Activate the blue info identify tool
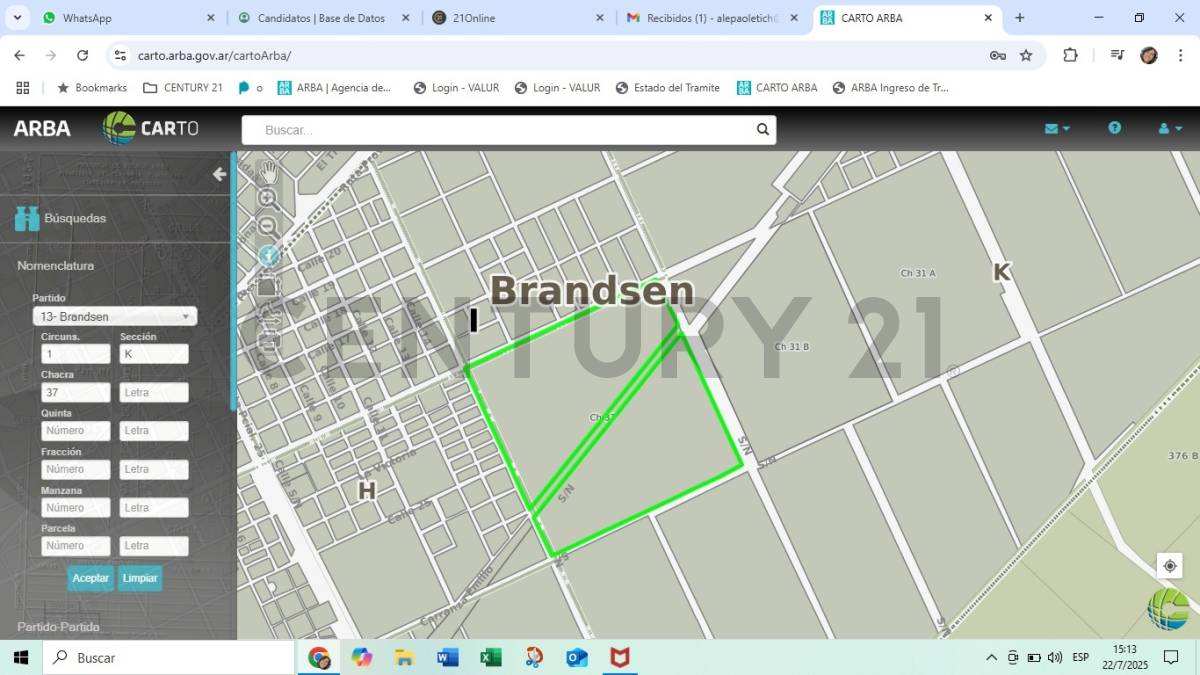The width and height of the screenshot is (1200, 675). [267, 256]
